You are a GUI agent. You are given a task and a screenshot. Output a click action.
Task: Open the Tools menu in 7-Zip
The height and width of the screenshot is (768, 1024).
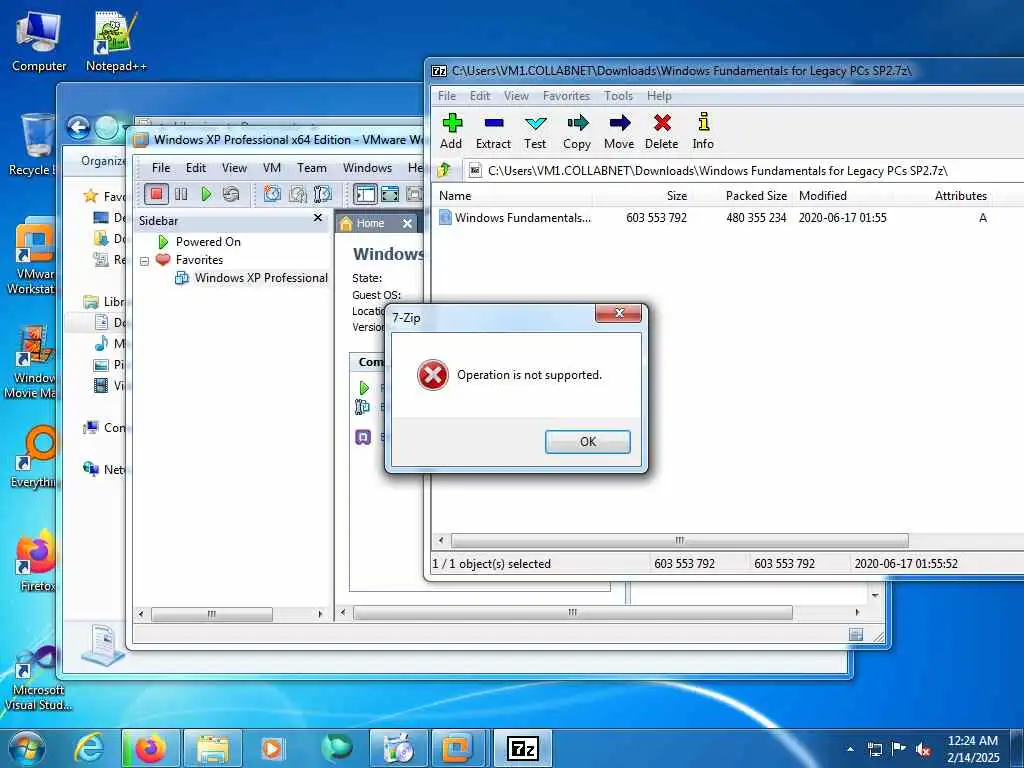pyautogui.click(x=618, y=96)
